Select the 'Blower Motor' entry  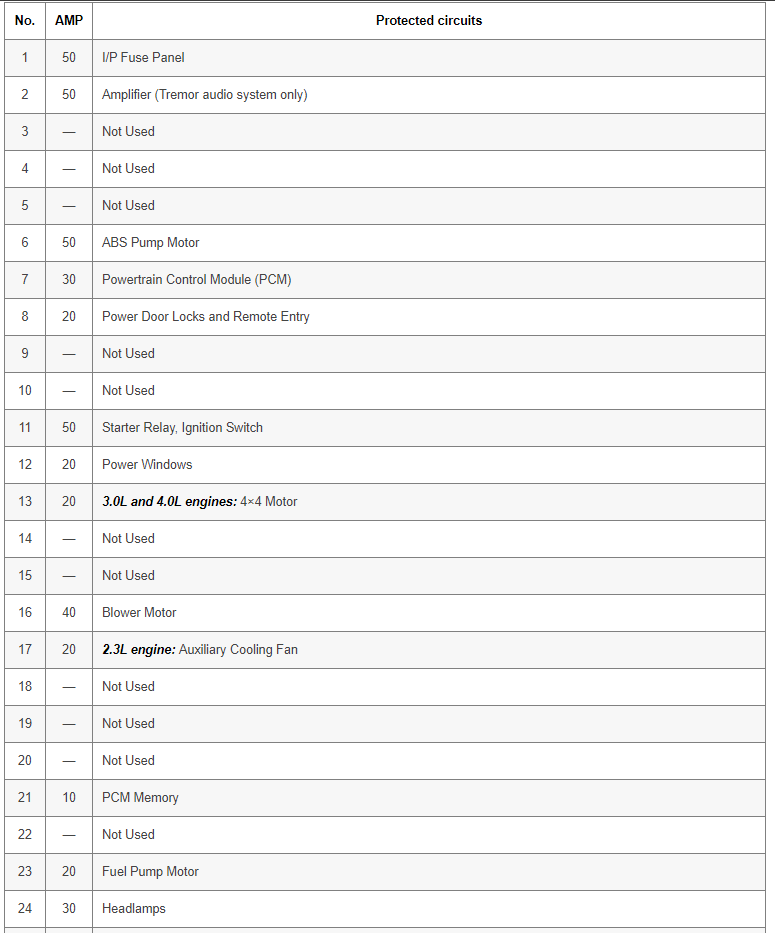pyautogui.click(x=139, y=613)
